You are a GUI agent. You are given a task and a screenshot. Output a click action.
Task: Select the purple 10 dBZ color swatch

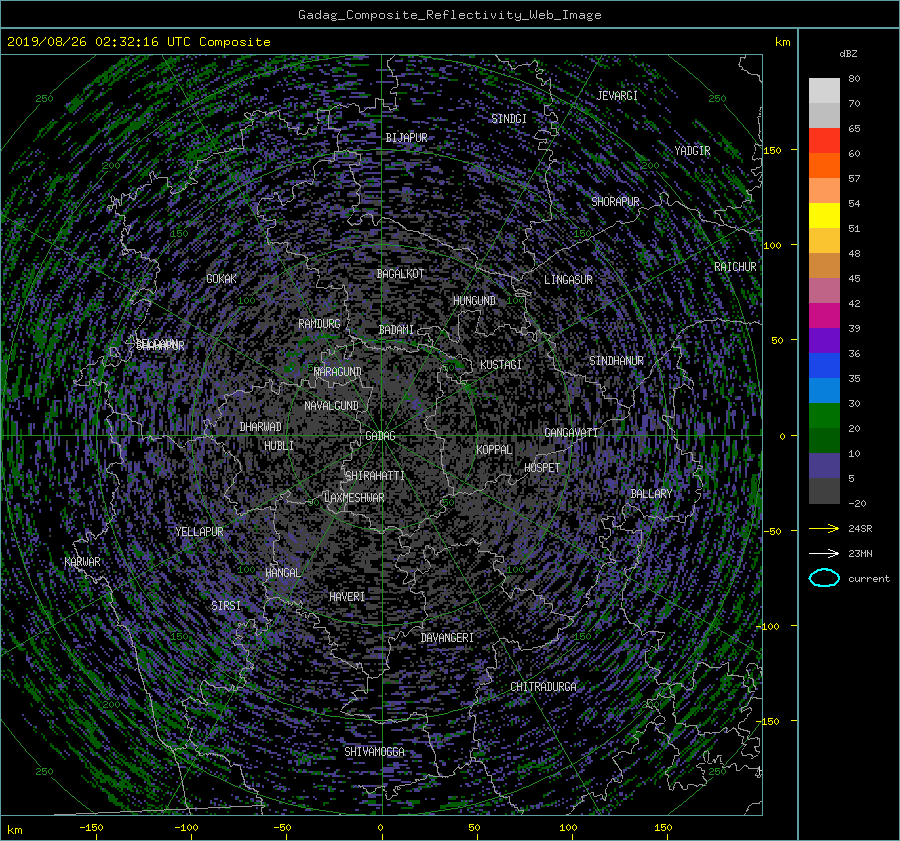pos(824,465)
